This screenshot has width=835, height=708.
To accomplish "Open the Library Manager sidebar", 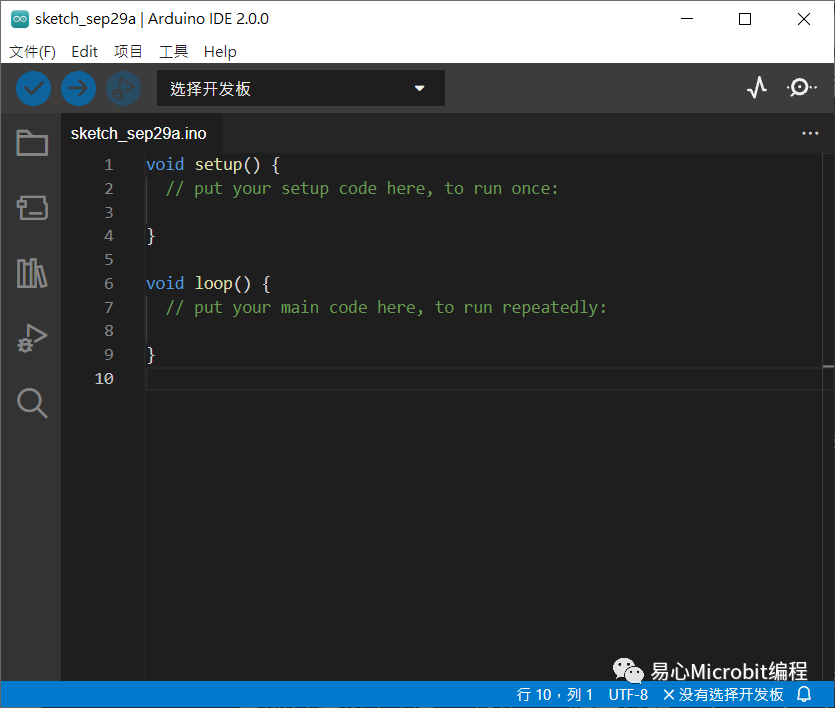I will [x=32, y=273].
